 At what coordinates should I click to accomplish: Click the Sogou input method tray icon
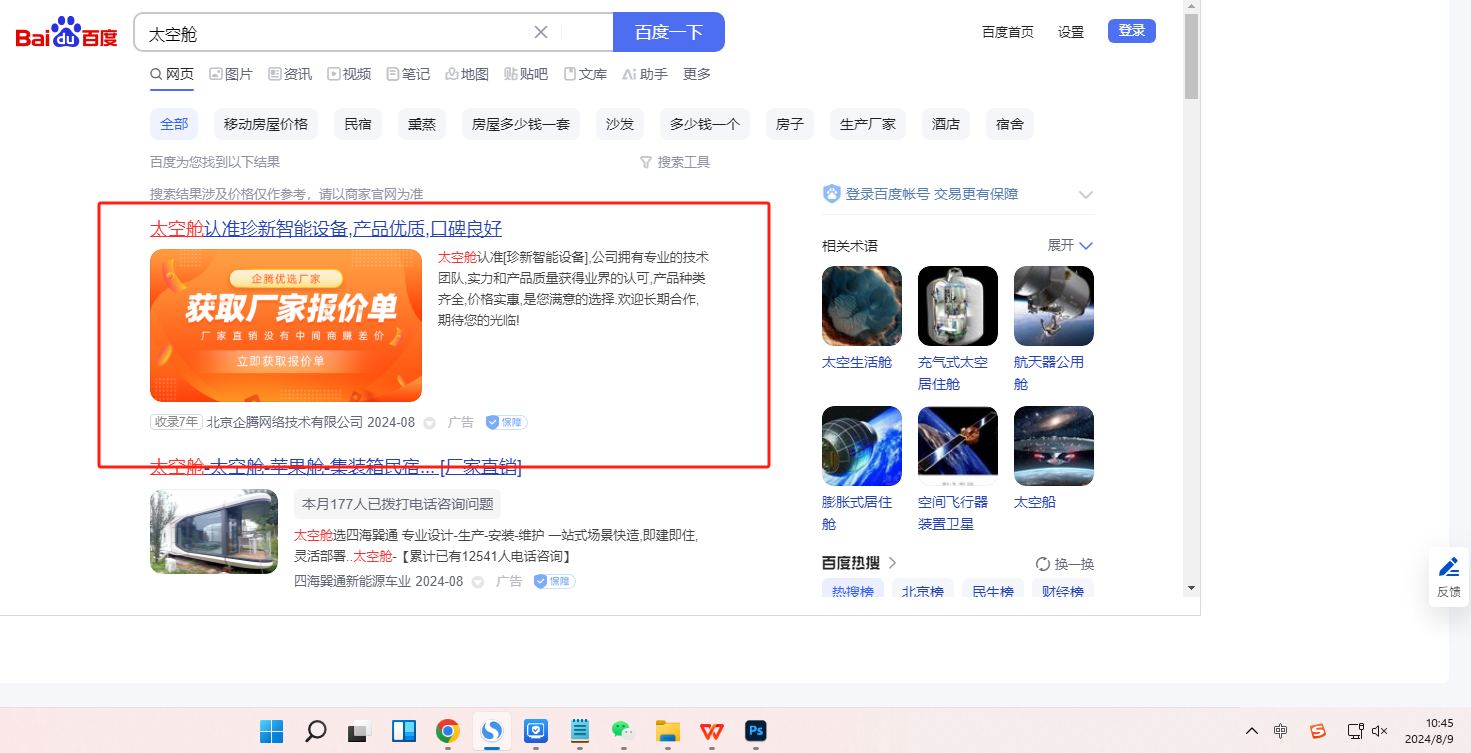(x=1318, y=731)
